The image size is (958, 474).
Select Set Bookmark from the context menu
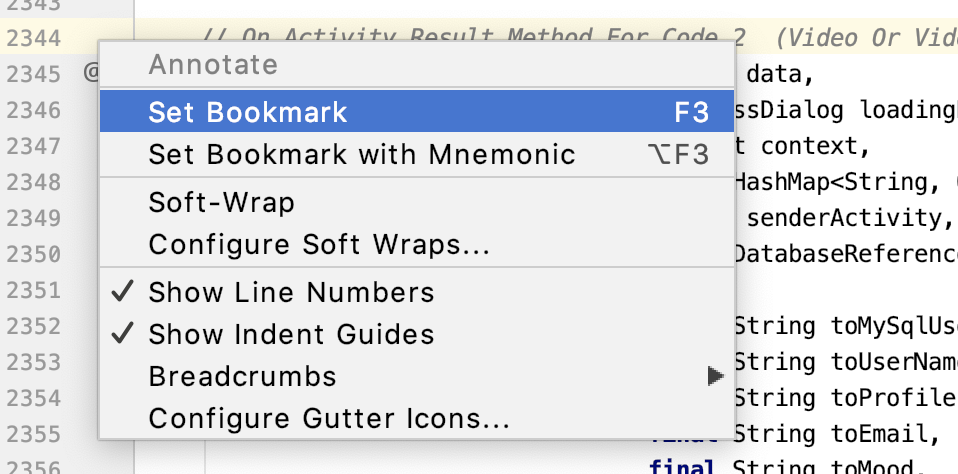click(248, 111)
